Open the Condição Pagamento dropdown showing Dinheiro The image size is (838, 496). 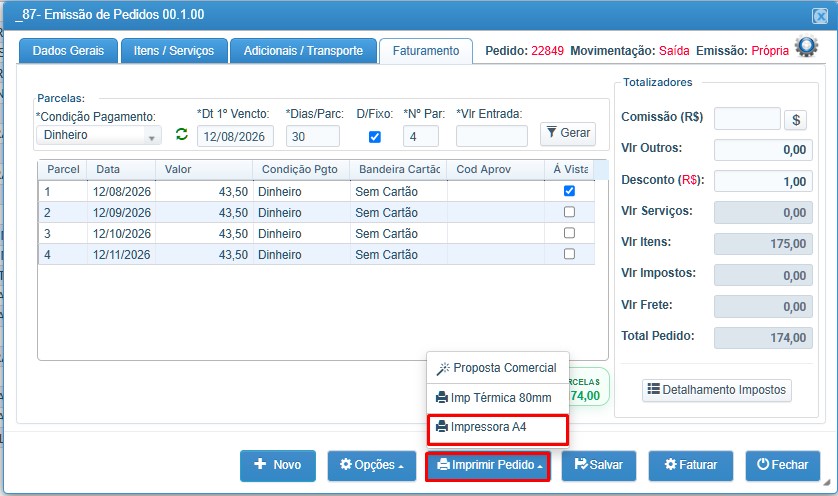[x=99, y=135]
